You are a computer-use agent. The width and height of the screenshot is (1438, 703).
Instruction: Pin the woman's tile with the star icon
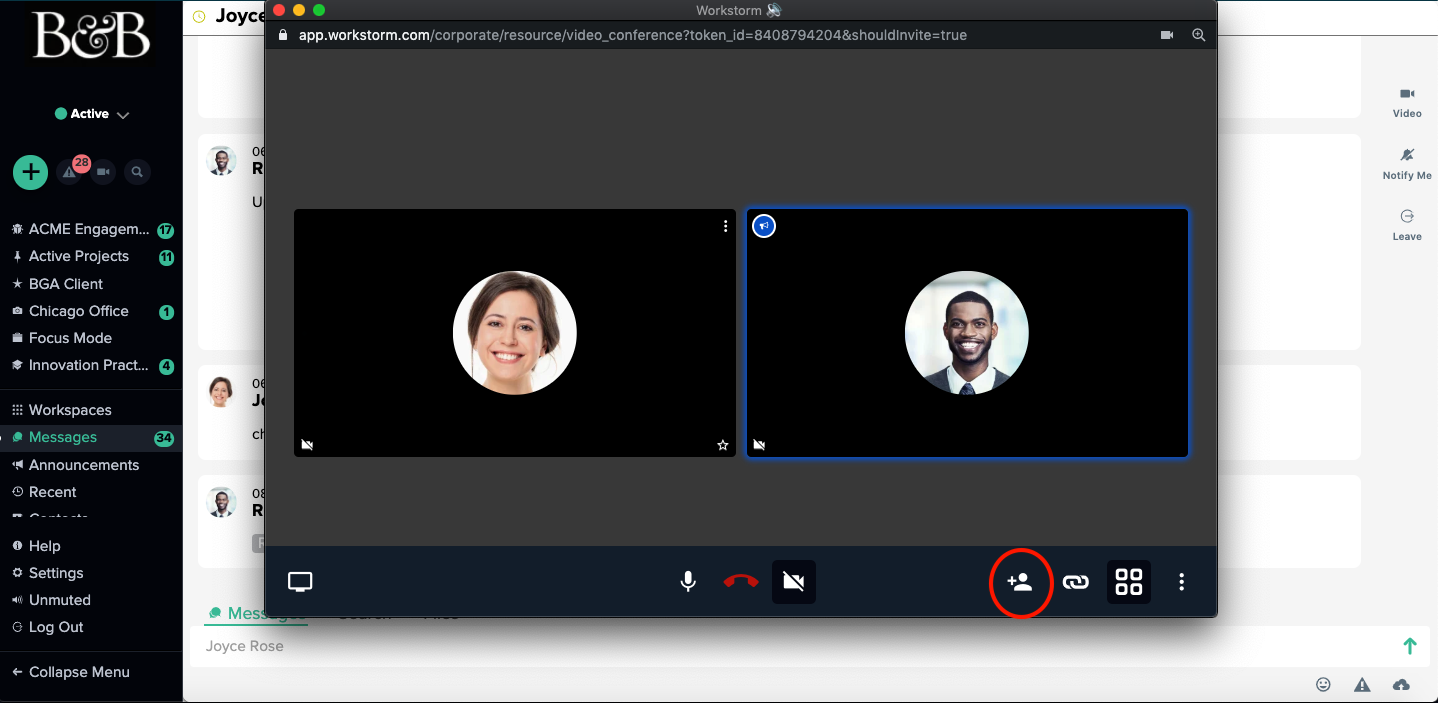[x=723, y=445]
